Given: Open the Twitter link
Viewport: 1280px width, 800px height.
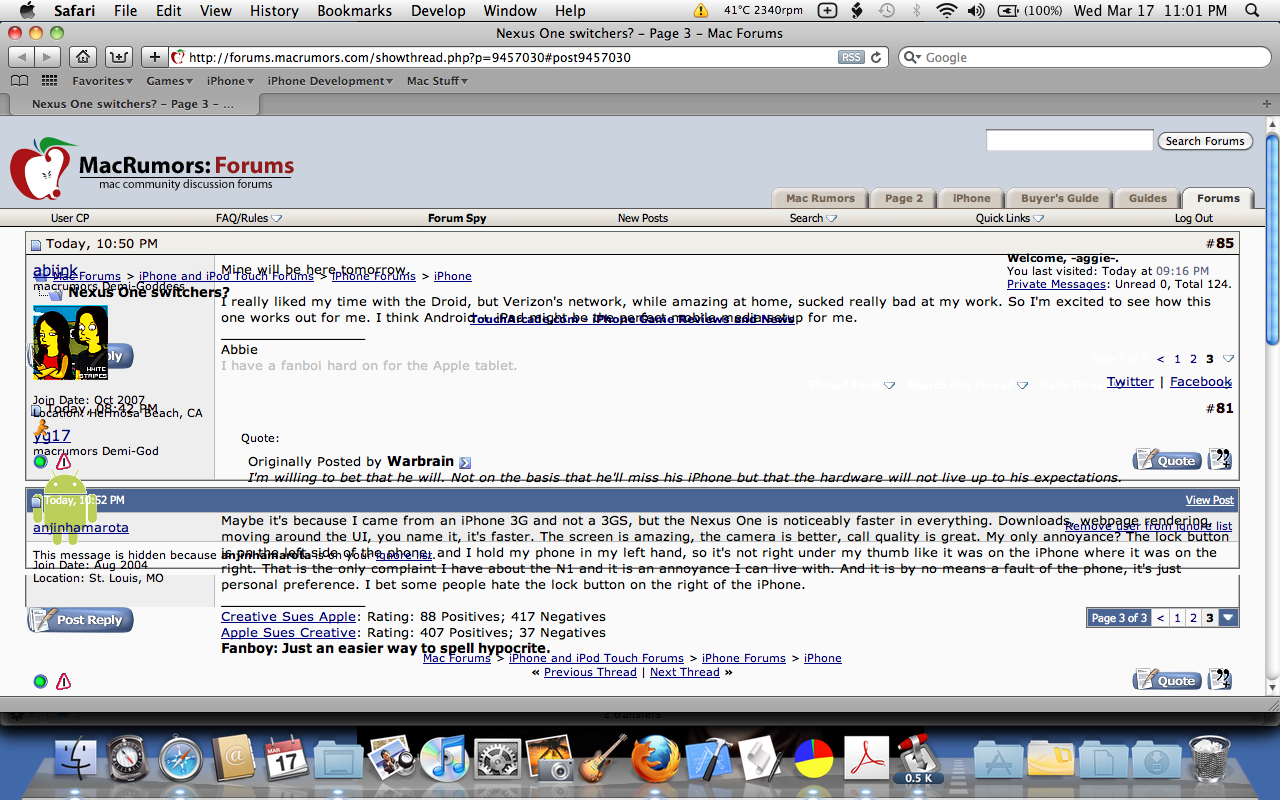Looking at the screenshot, I should (1130, 382).
